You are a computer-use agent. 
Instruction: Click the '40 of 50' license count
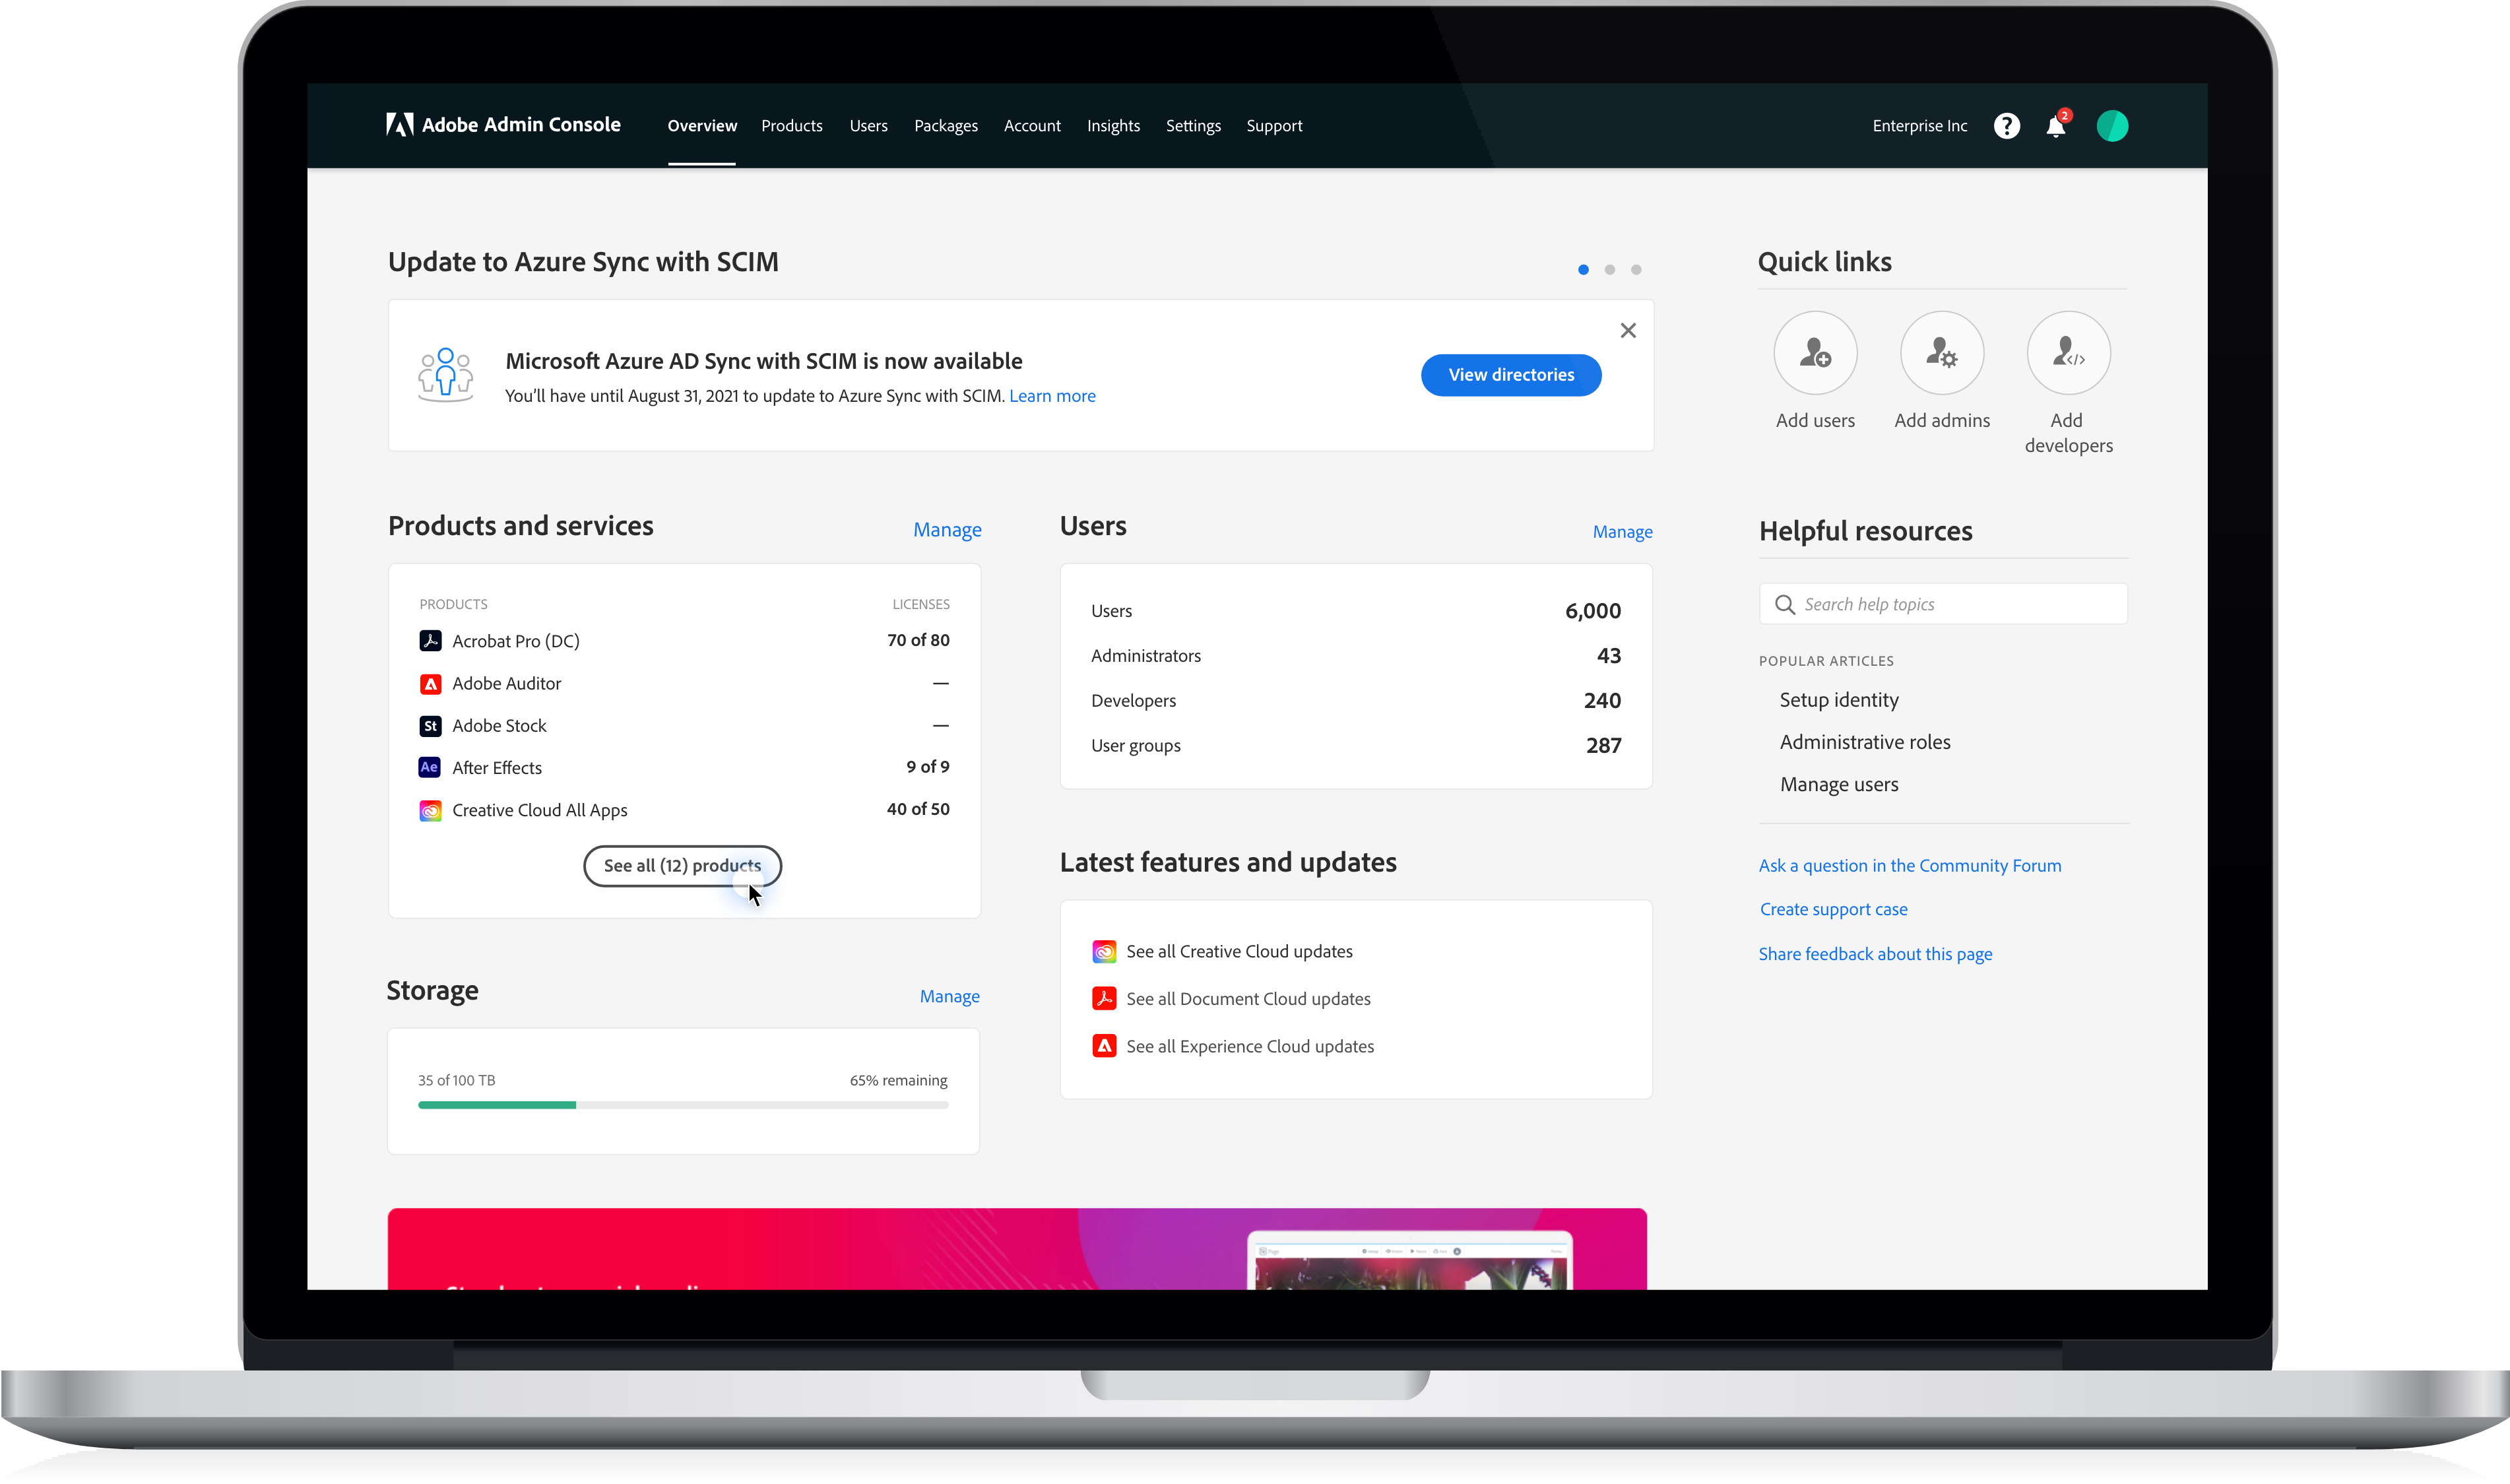click(x=918, y=809)
